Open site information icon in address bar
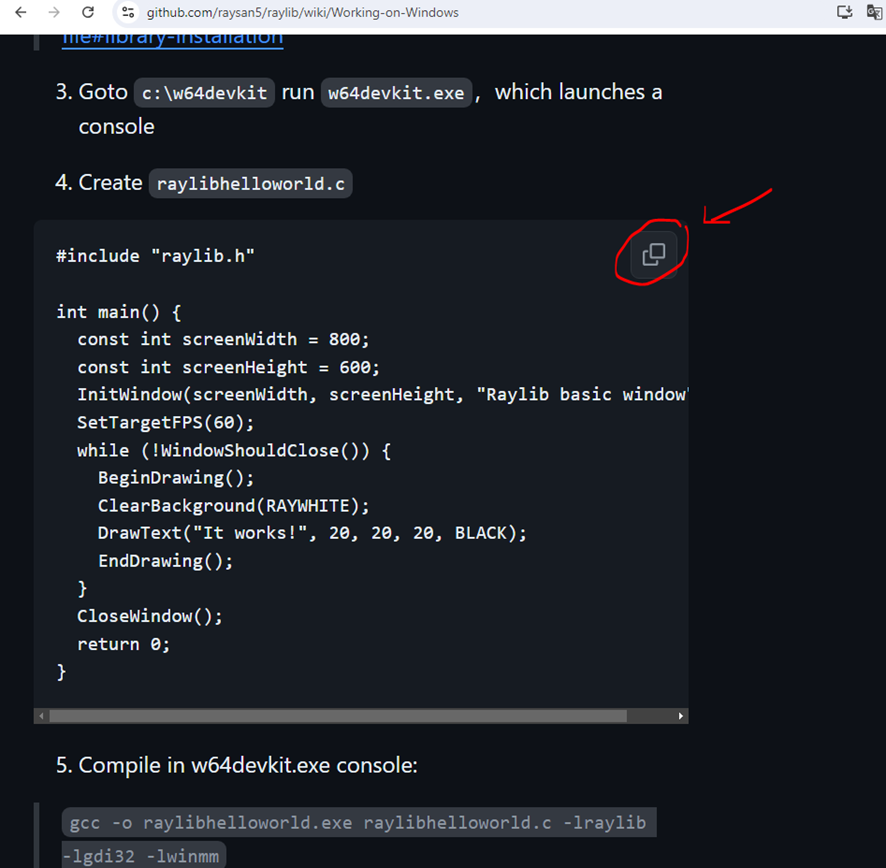 coord(126,13)
